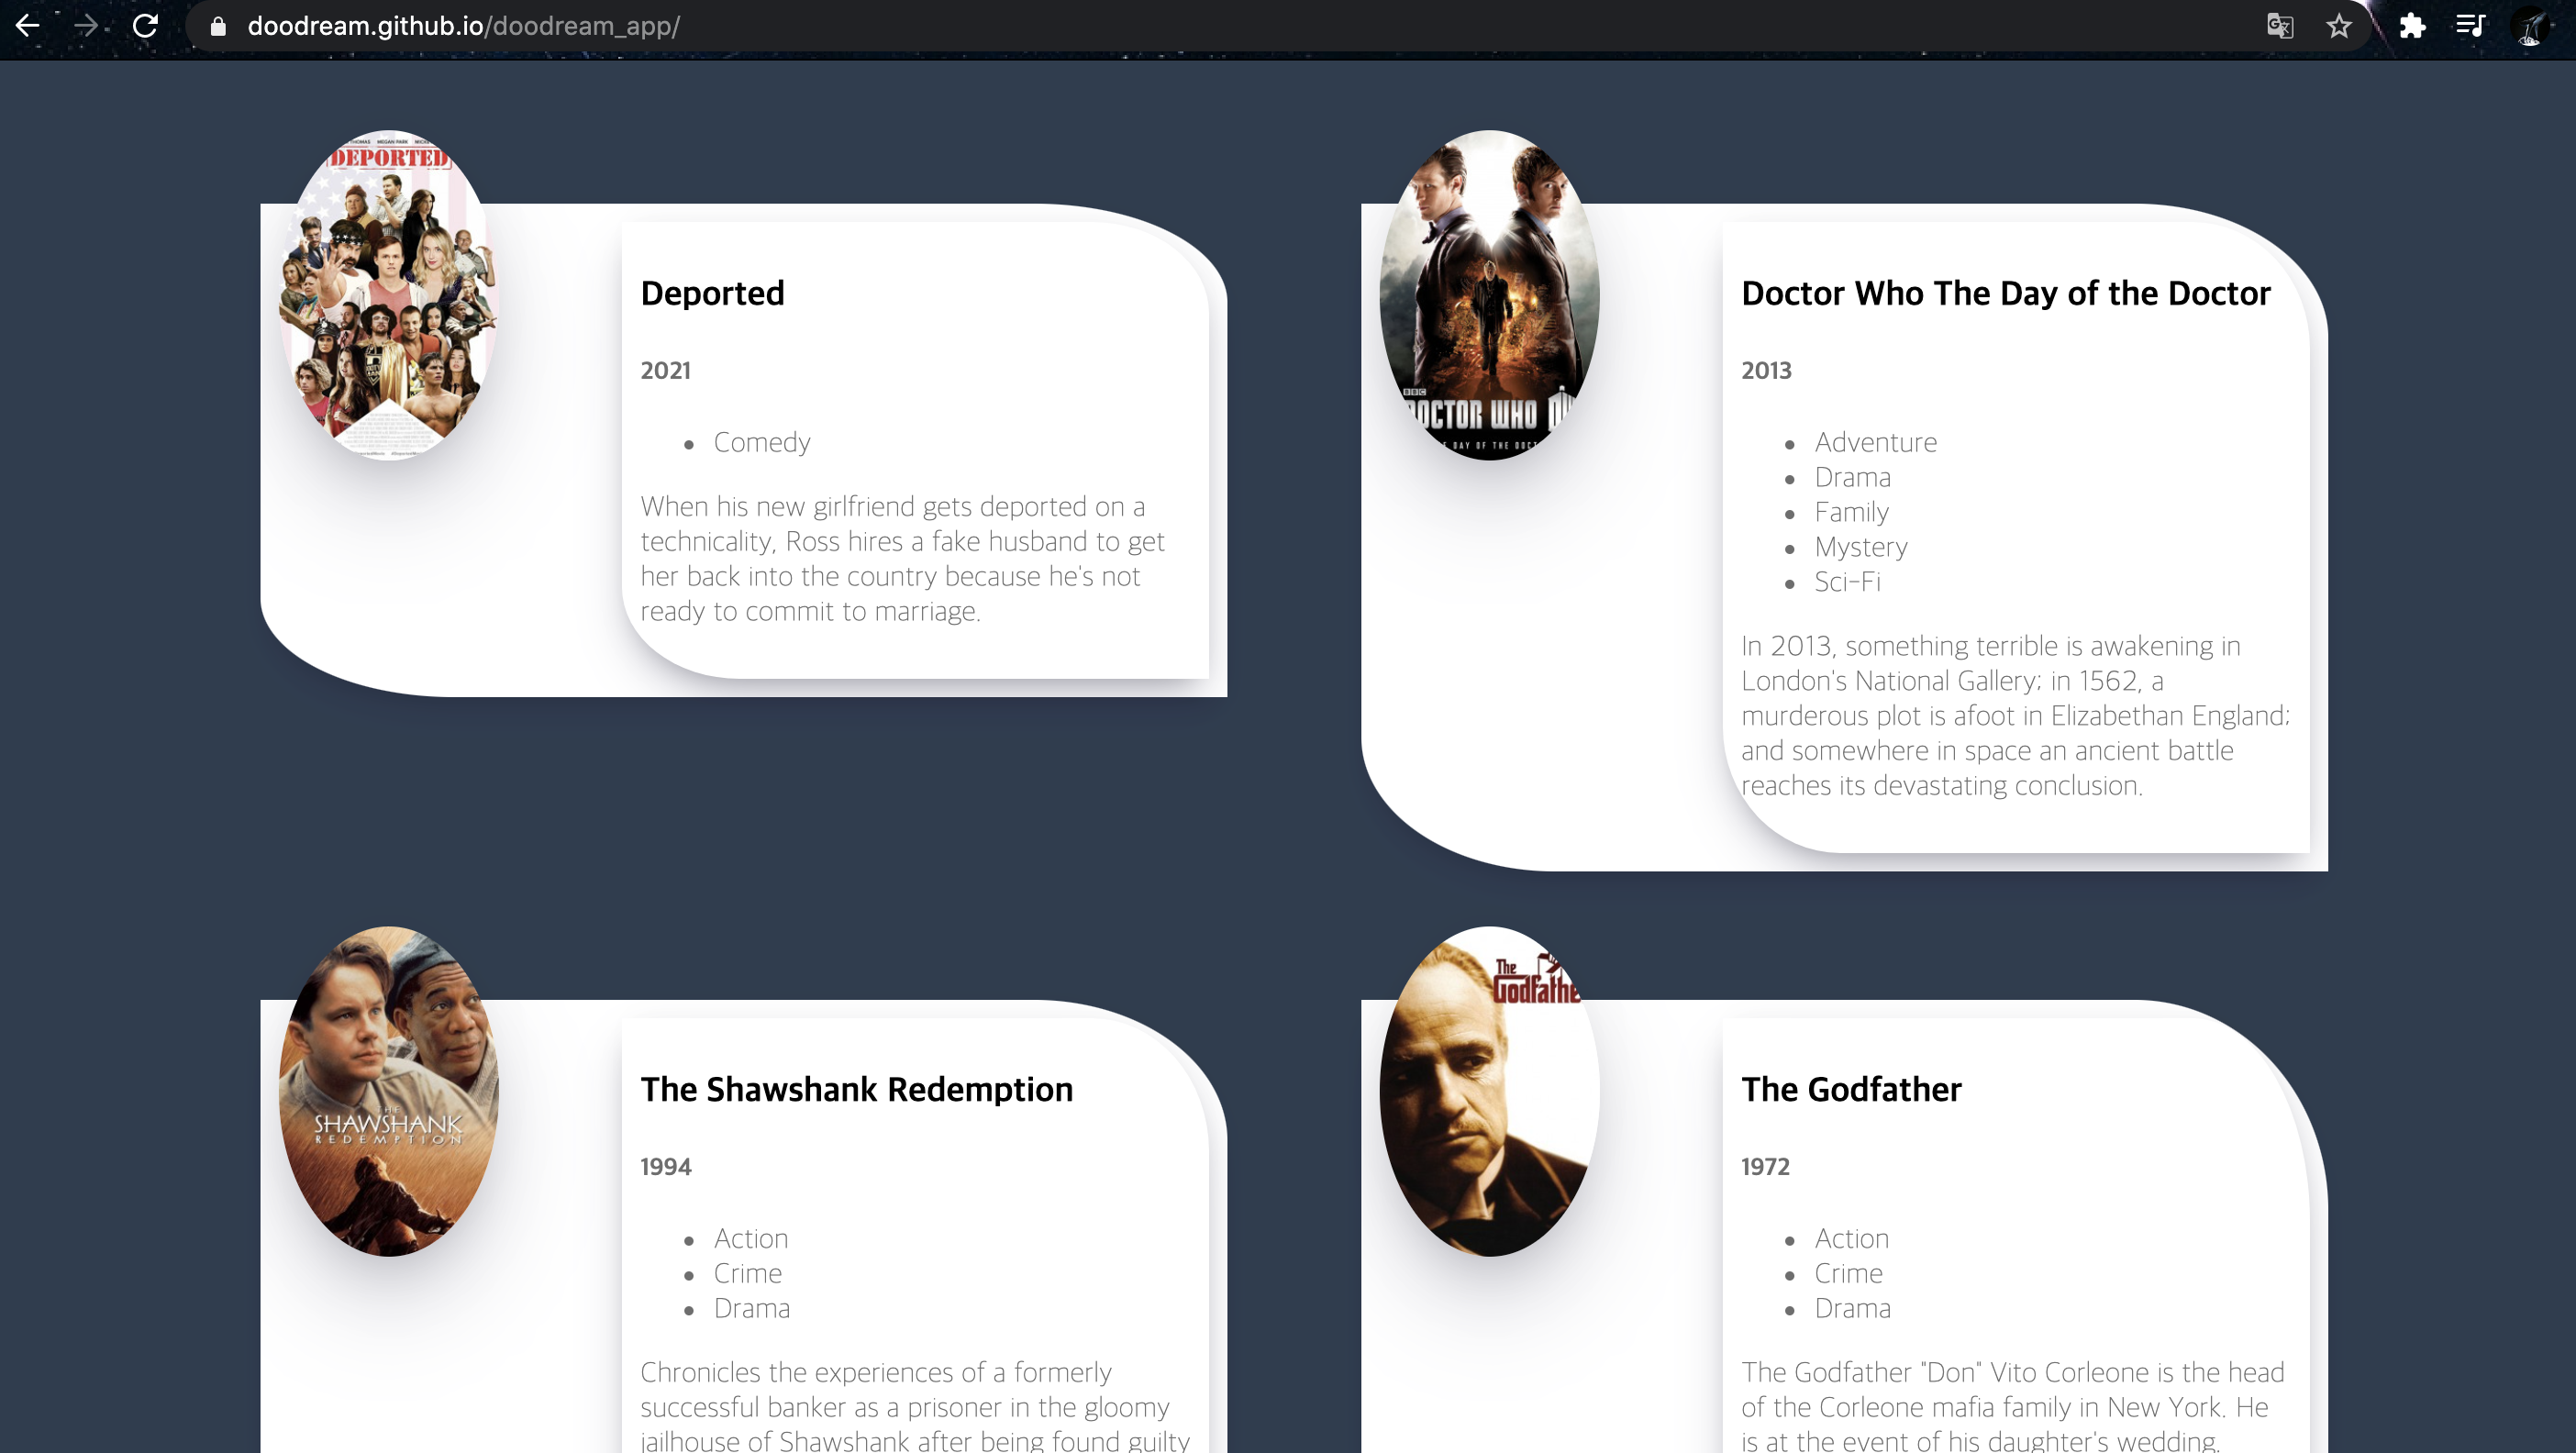Click the browser back arrow
This screenshot has height=1453, width=2576.
click(x=28, y=26)
